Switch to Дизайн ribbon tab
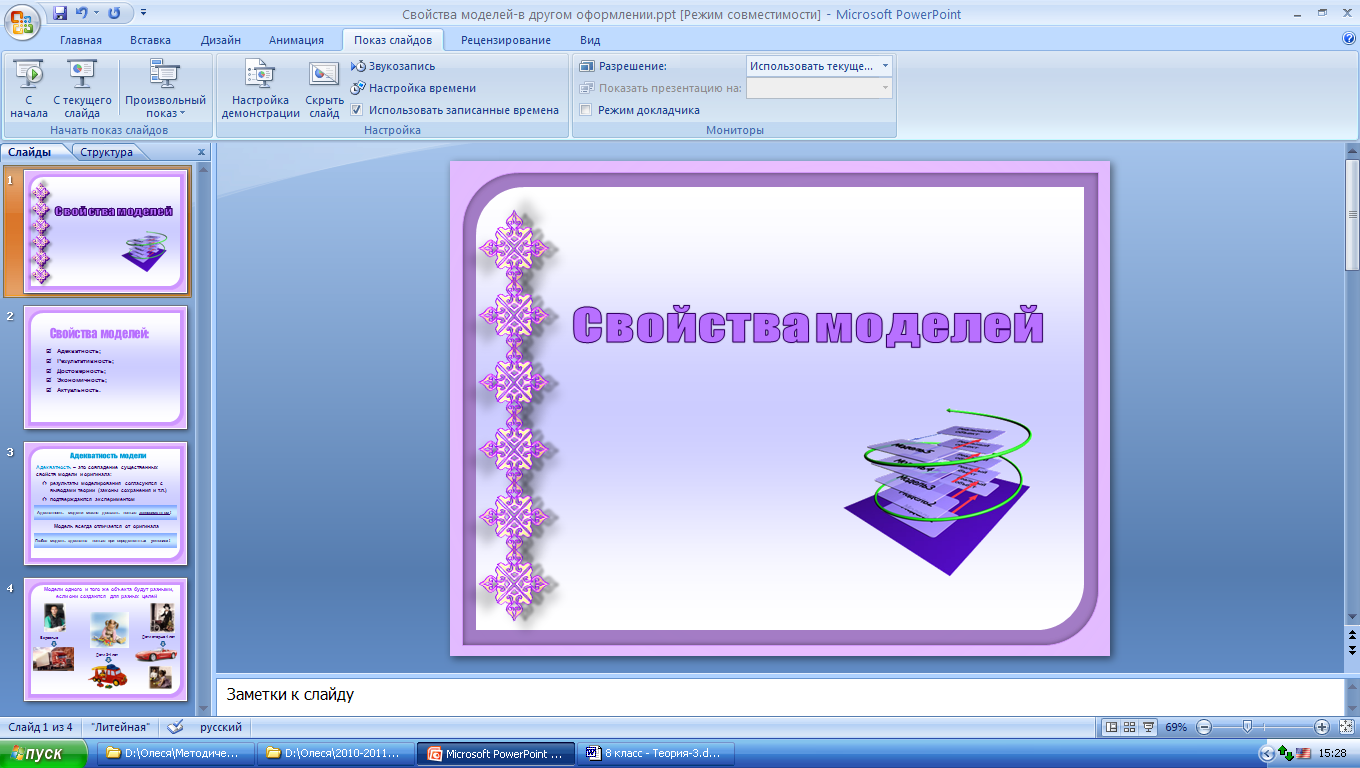The image size is (1360, 768). pyautogui.click(x=220, y=40)
